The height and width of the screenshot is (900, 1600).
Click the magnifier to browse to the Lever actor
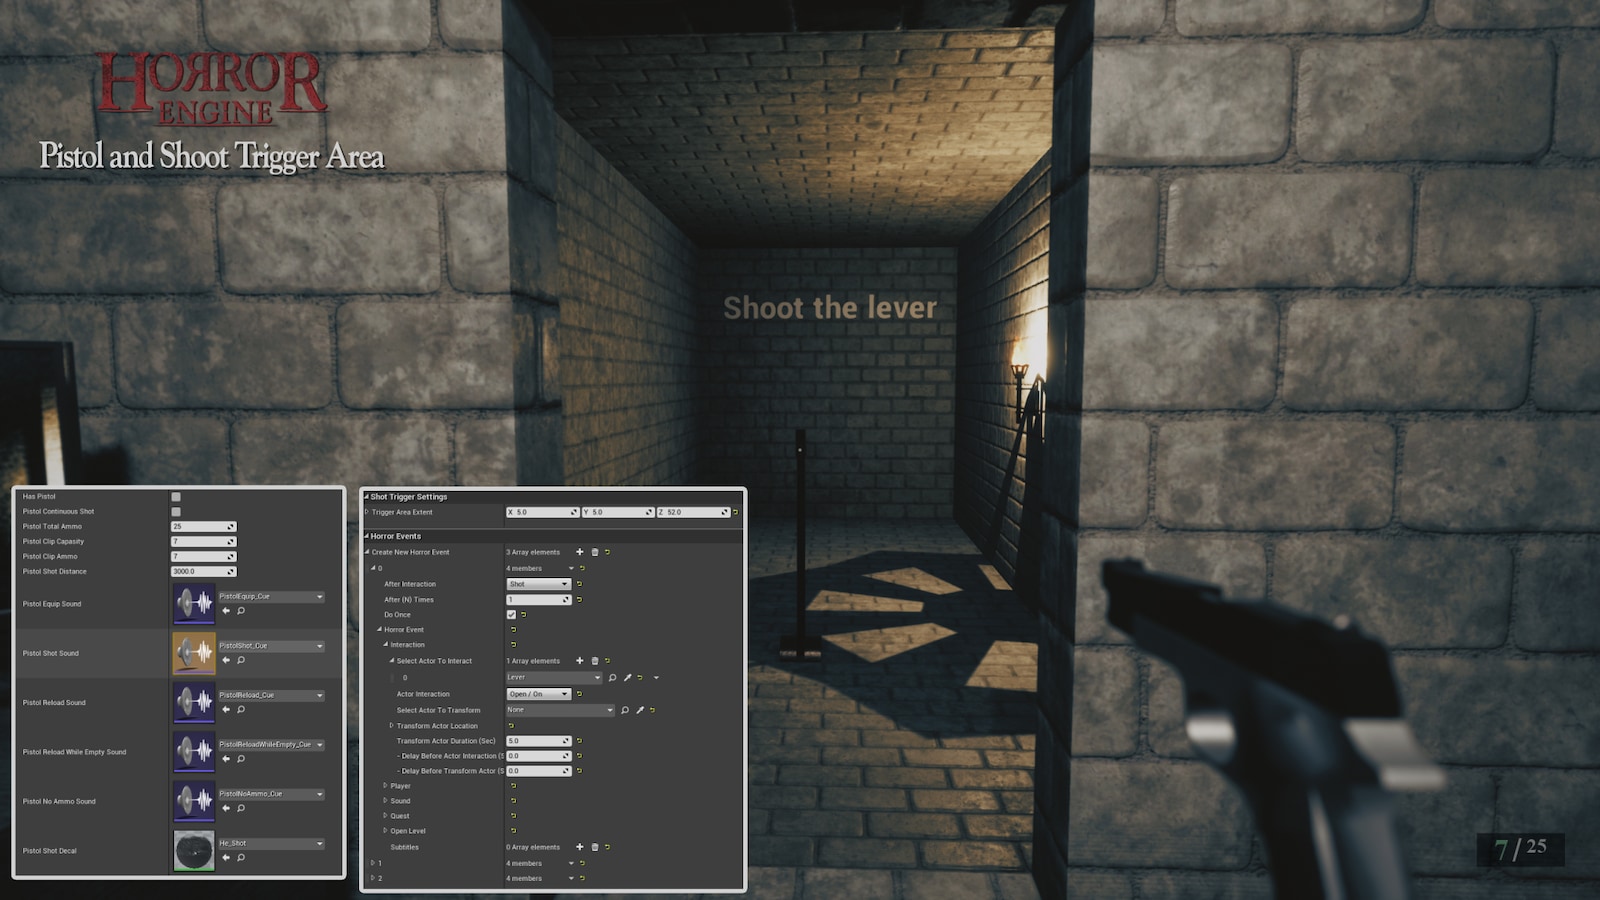tap(612, 677)
